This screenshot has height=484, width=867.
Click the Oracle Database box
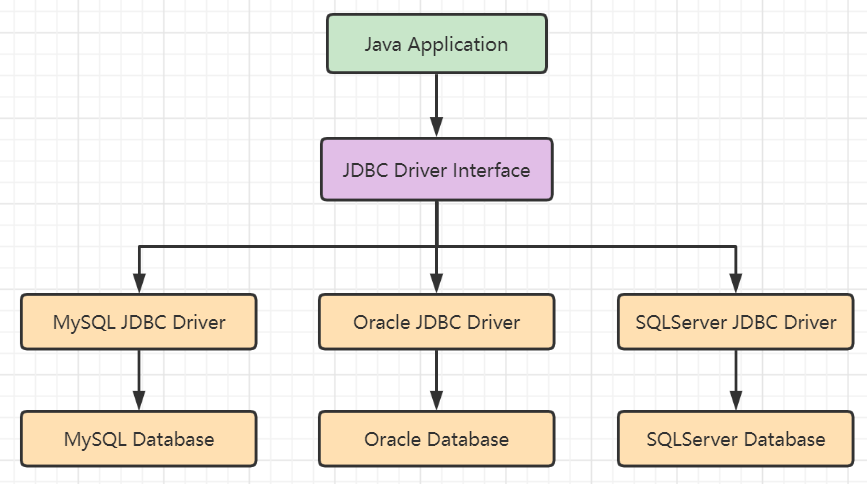click(x=437, y=439)
